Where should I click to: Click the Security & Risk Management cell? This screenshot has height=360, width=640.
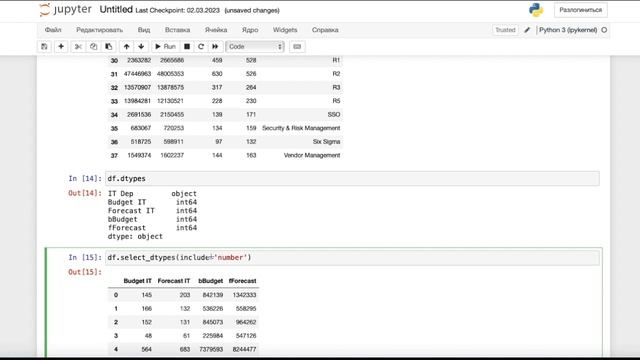pyautogui.click(x=301, y=128)
